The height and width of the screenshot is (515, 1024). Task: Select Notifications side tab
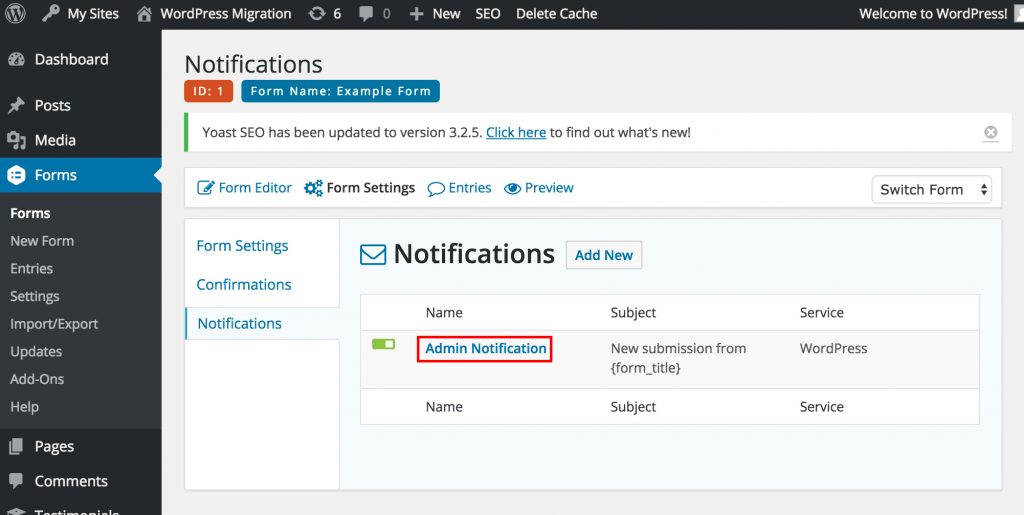240,324
